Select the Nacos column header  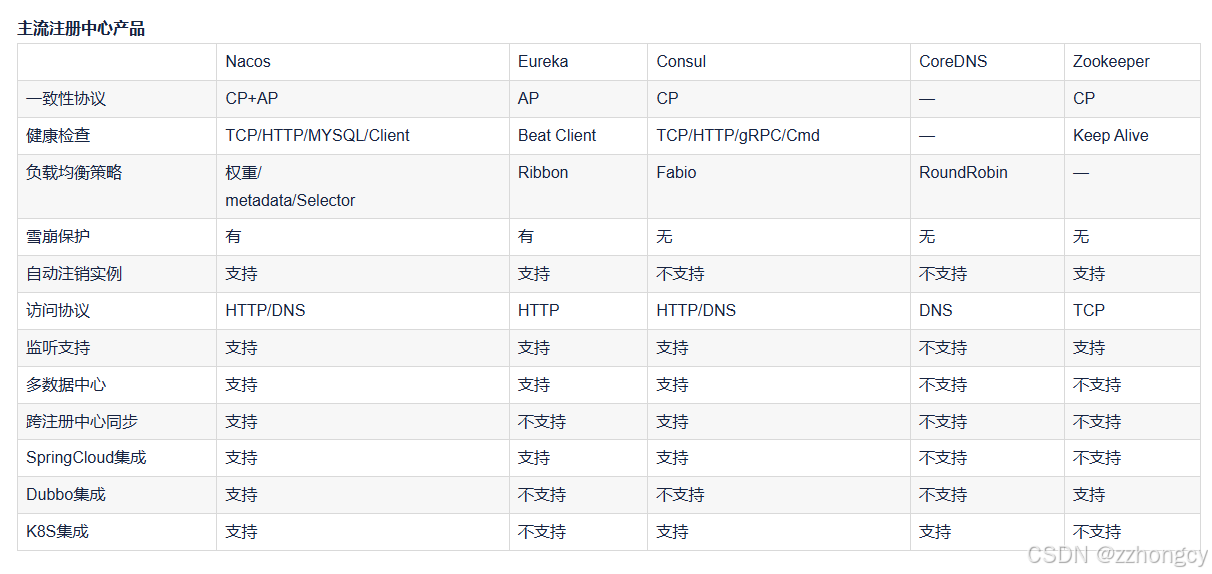point(248,62)
